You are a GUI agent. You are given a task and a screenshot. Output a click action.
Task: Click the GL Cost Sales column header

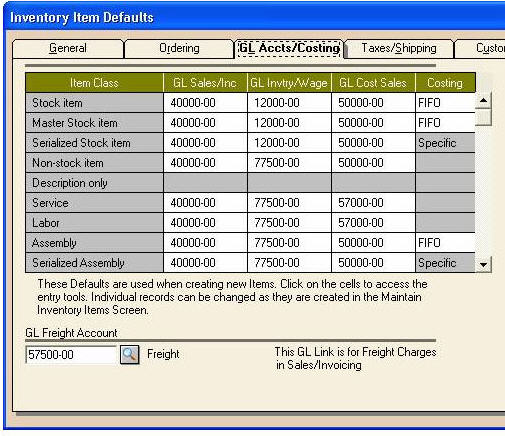click(x=373, y=83)
